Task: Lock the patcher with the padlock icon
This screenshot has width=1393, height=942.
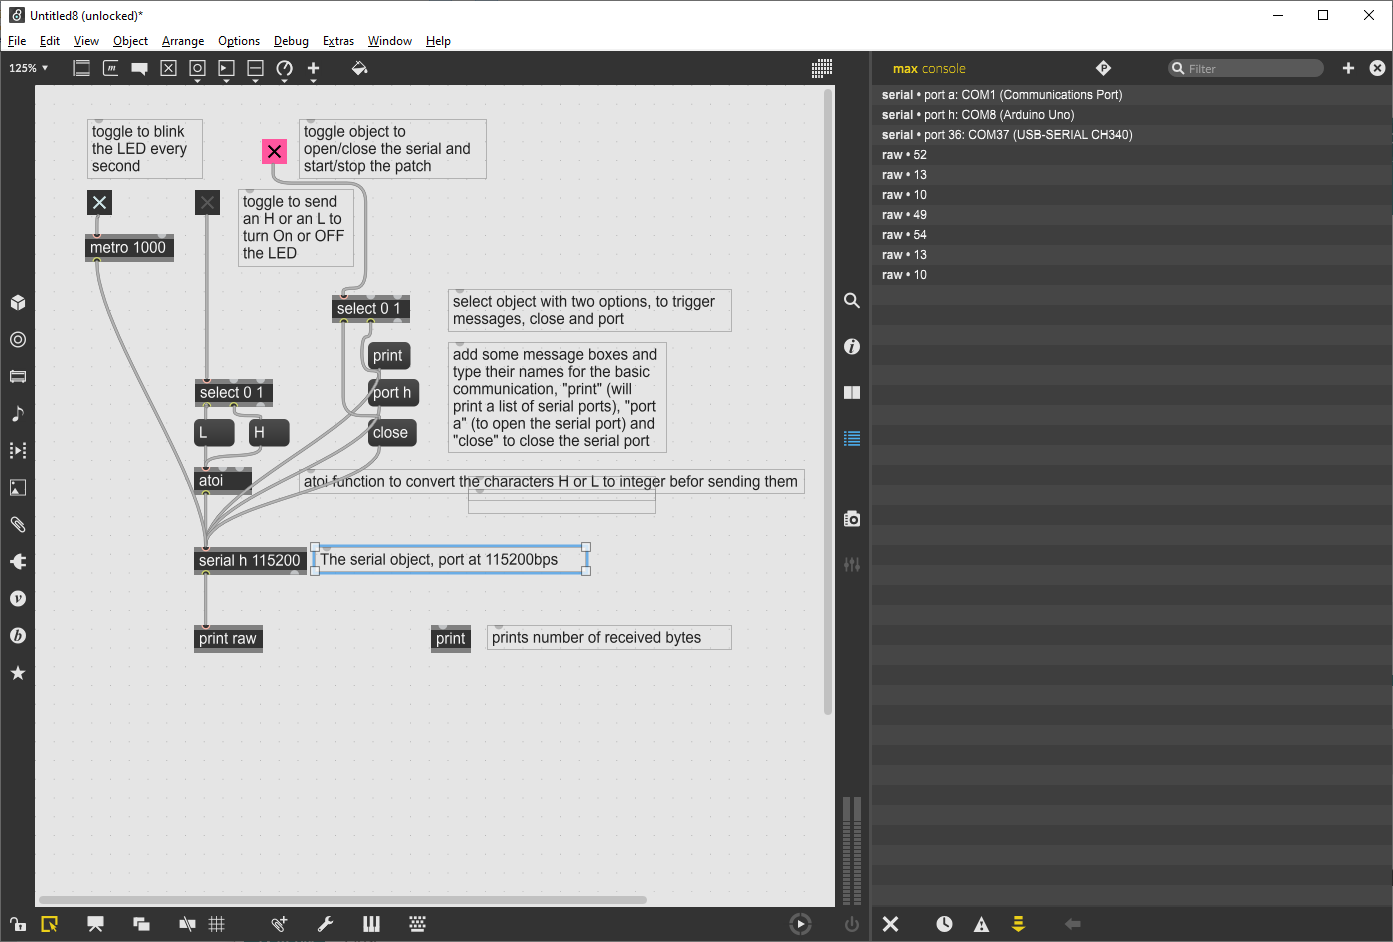Action: 16,924
